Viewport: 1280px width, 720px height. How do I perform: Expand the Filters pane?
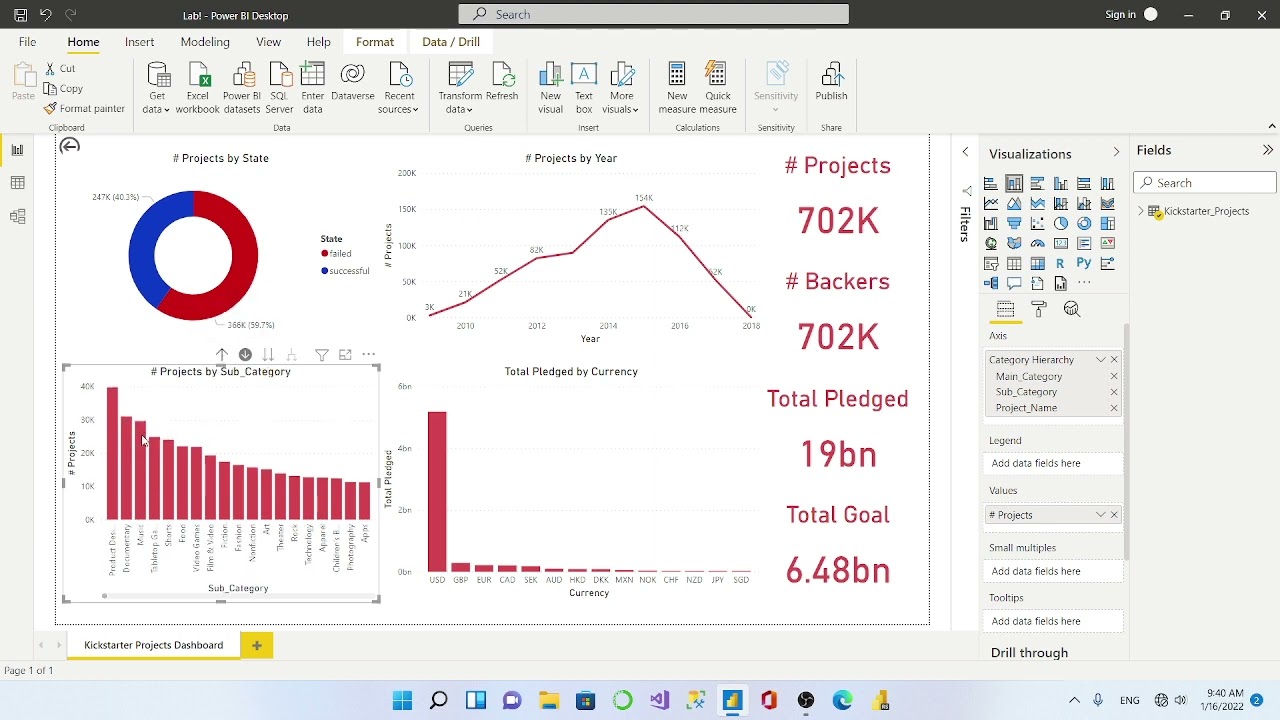[965, 152]
